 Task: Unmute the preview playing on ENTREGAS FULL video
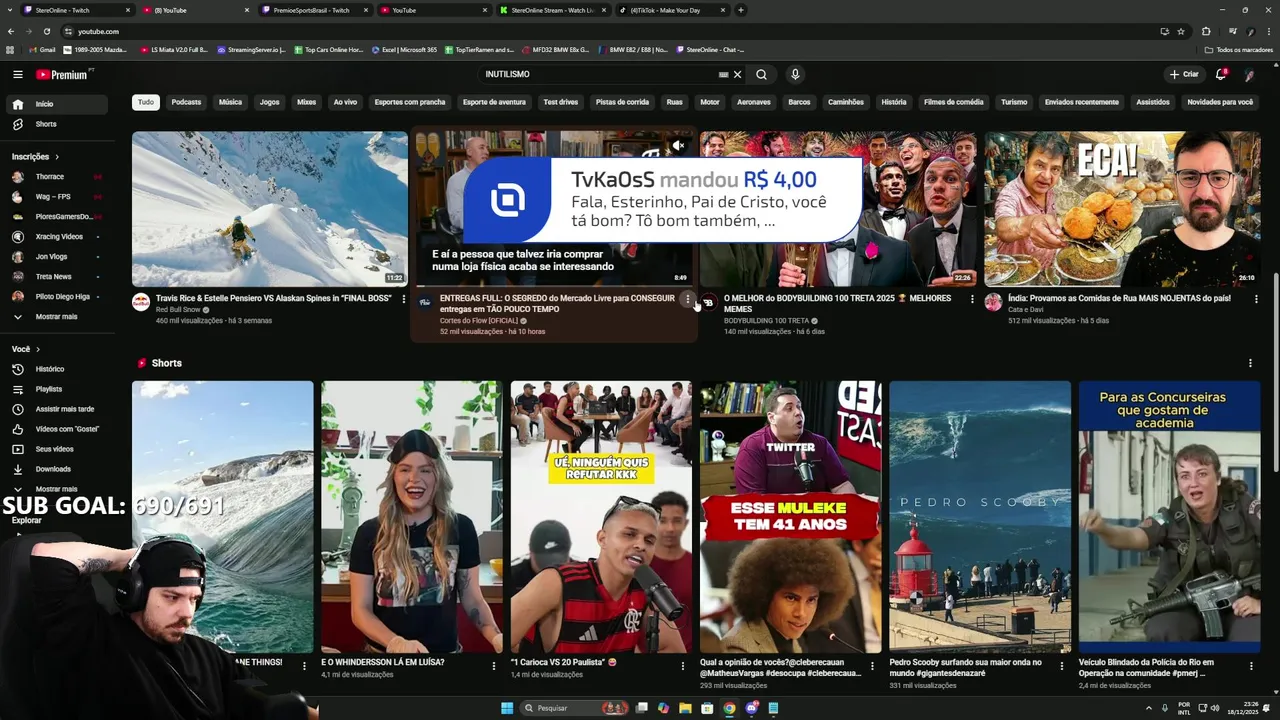678,146
